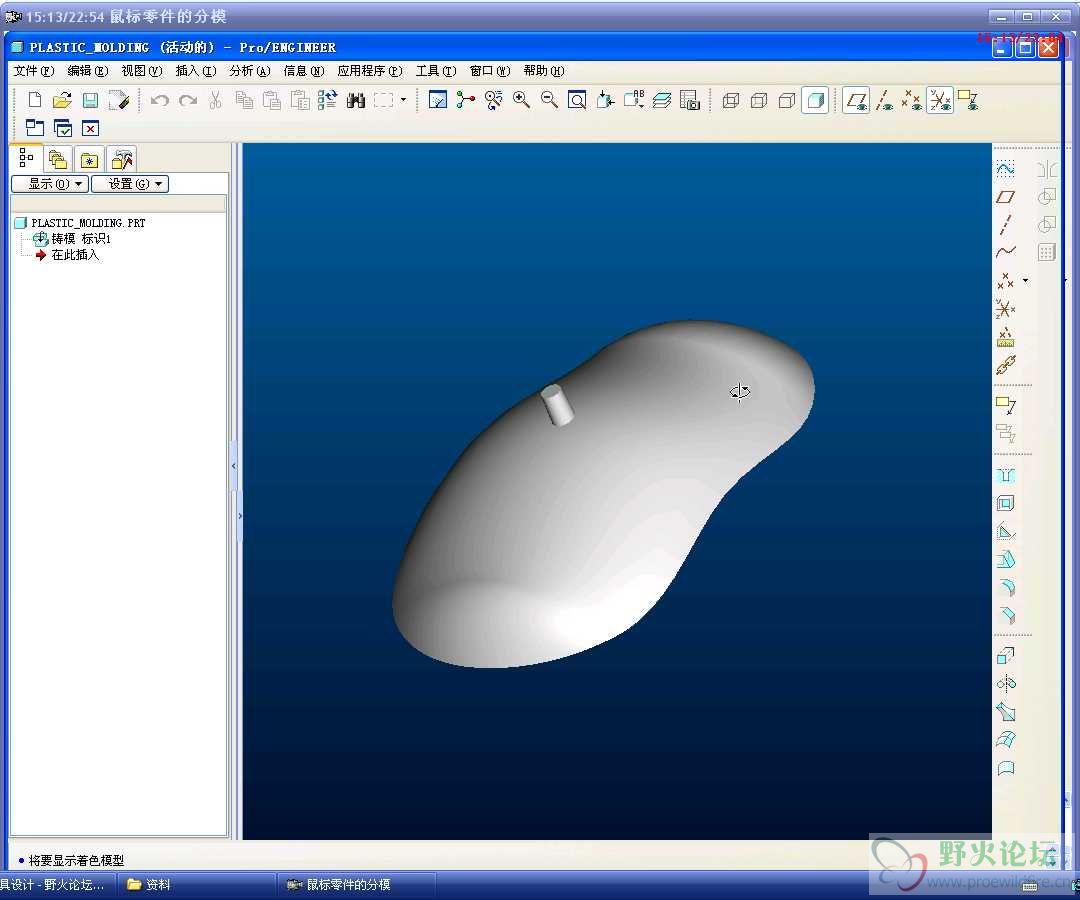Toggle datum planes visibility
This screenshot has height=900, width=1080.
tap(856, 101)
